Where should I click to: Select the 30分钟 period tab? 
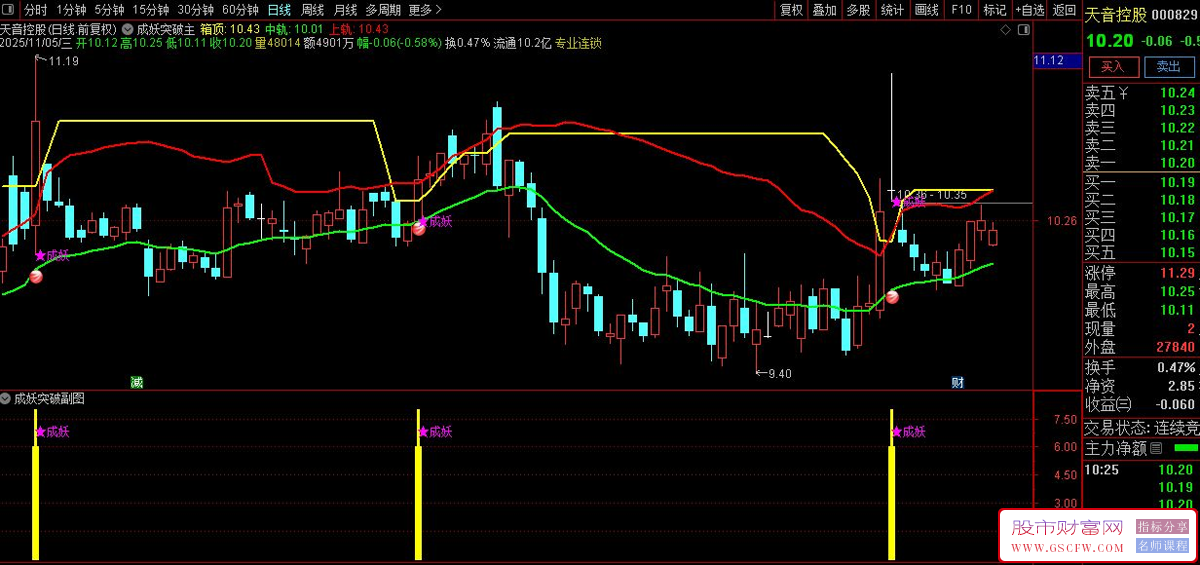click(196, 10)
